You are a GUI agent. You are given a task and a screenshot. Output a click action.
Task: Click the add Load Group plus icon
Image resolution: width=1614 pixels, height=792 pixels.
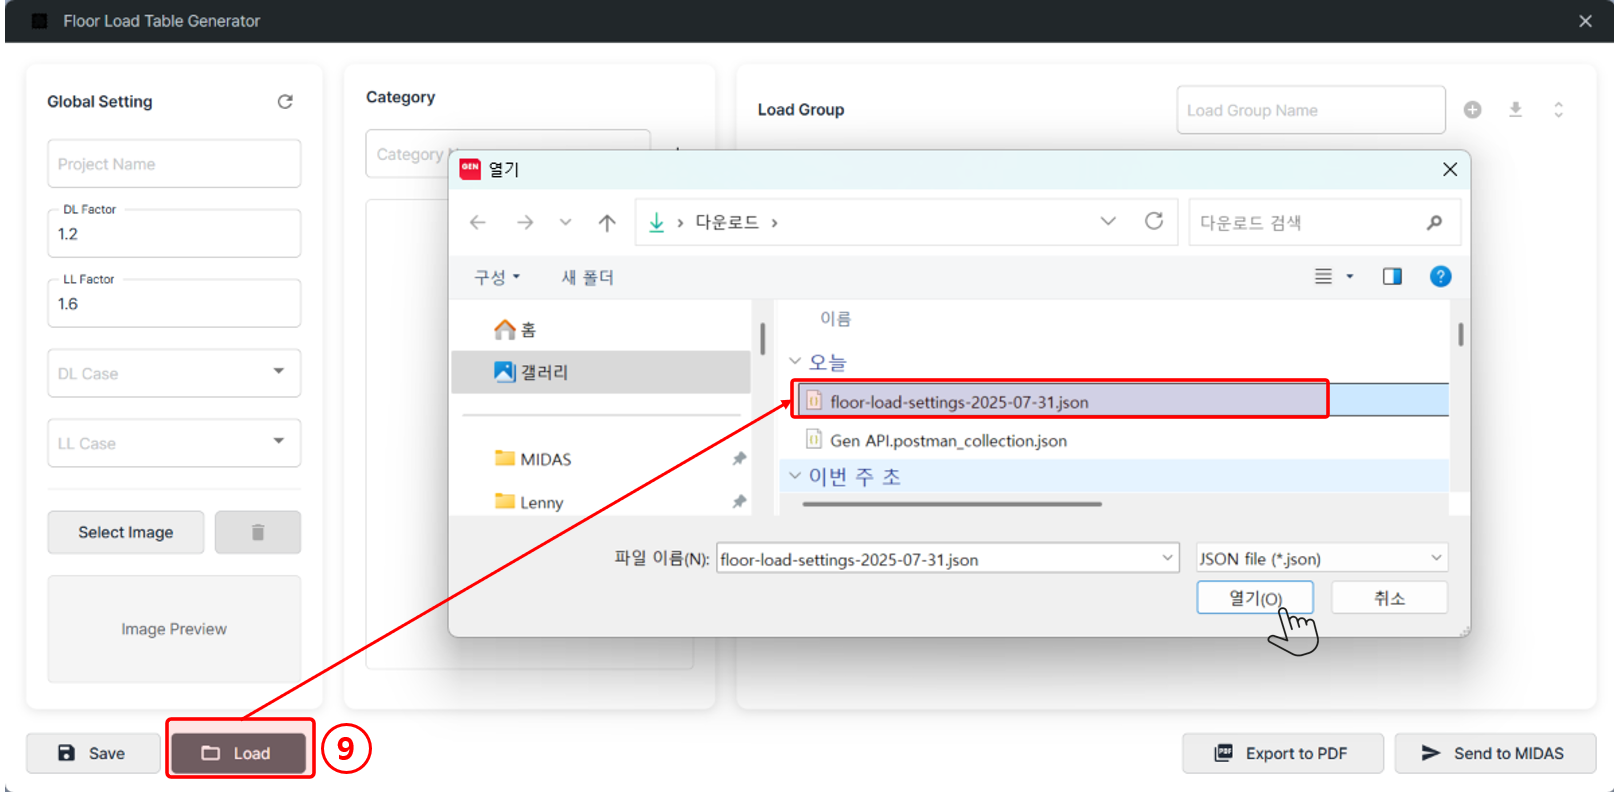point(1472,110)
